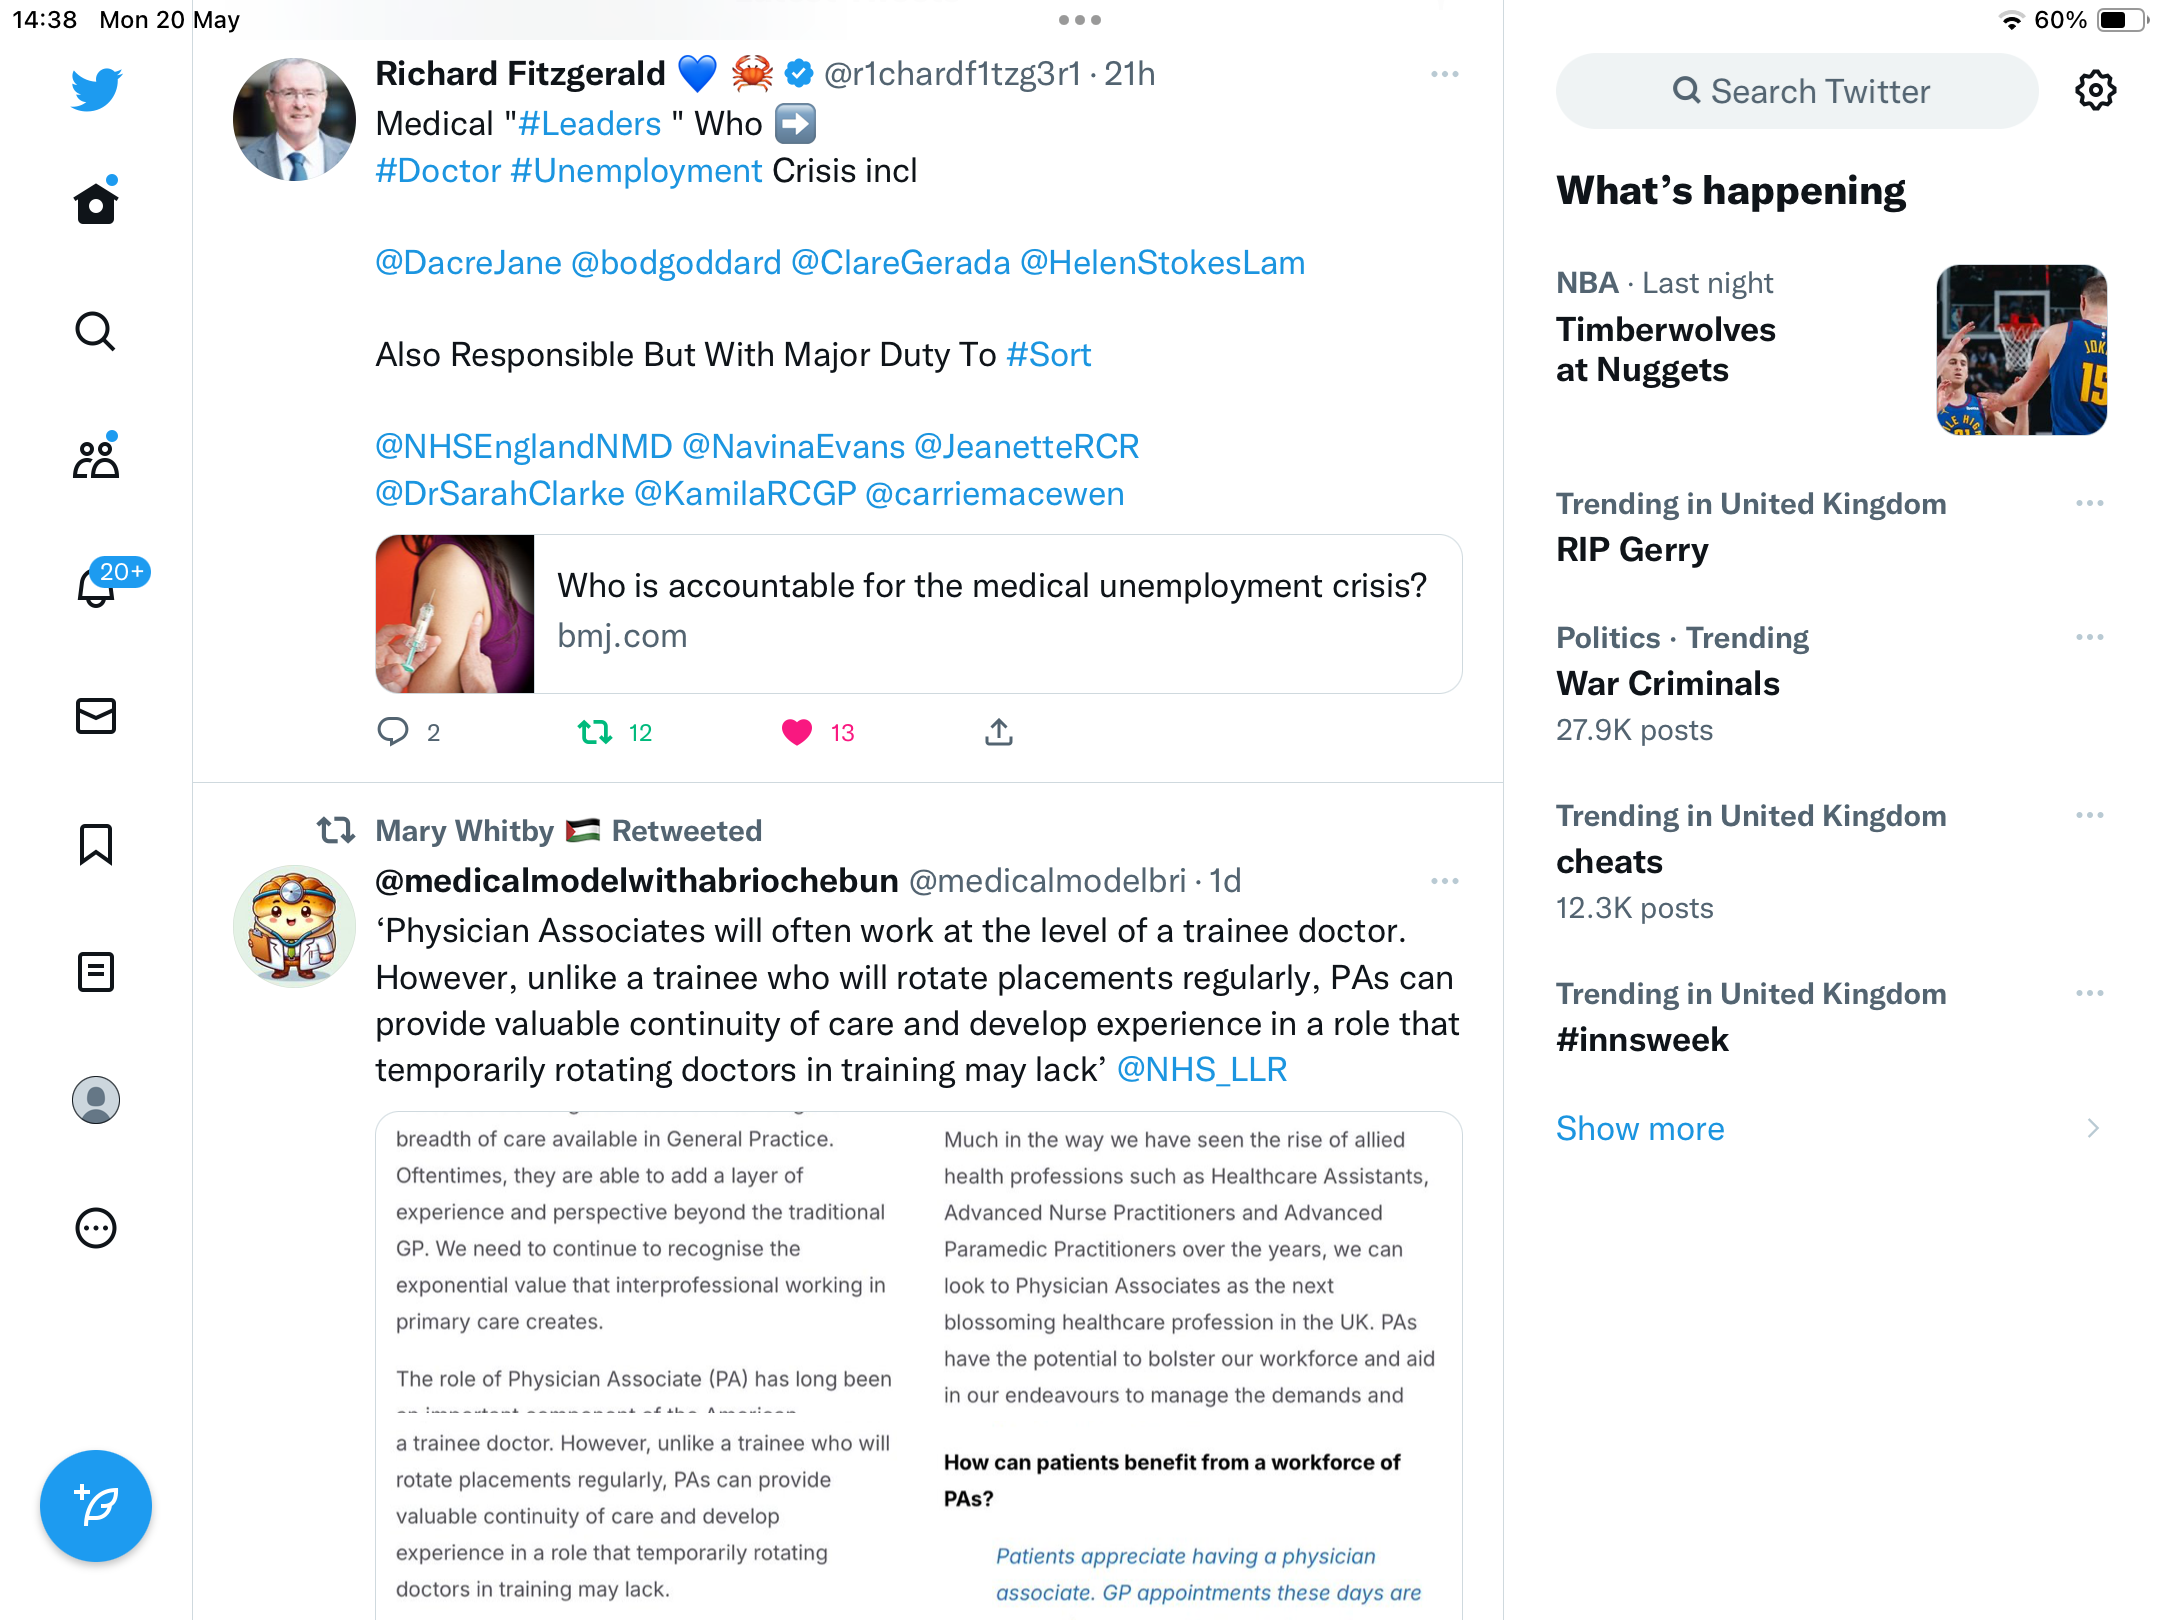Open the Explore search icon in sidebar
The width and height of the screenshot is (2160, 1620).
click(x=96, y=331)
